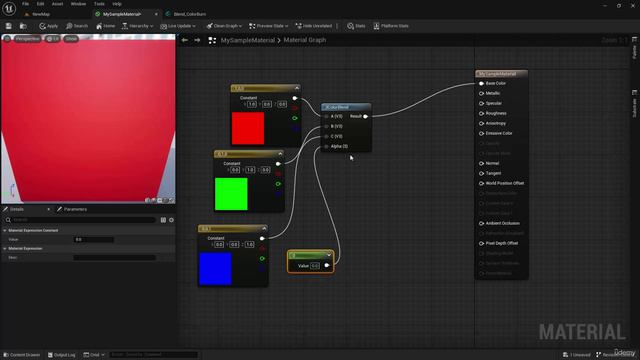Click the Platform Stats toolbar icon

pos(391,26)
